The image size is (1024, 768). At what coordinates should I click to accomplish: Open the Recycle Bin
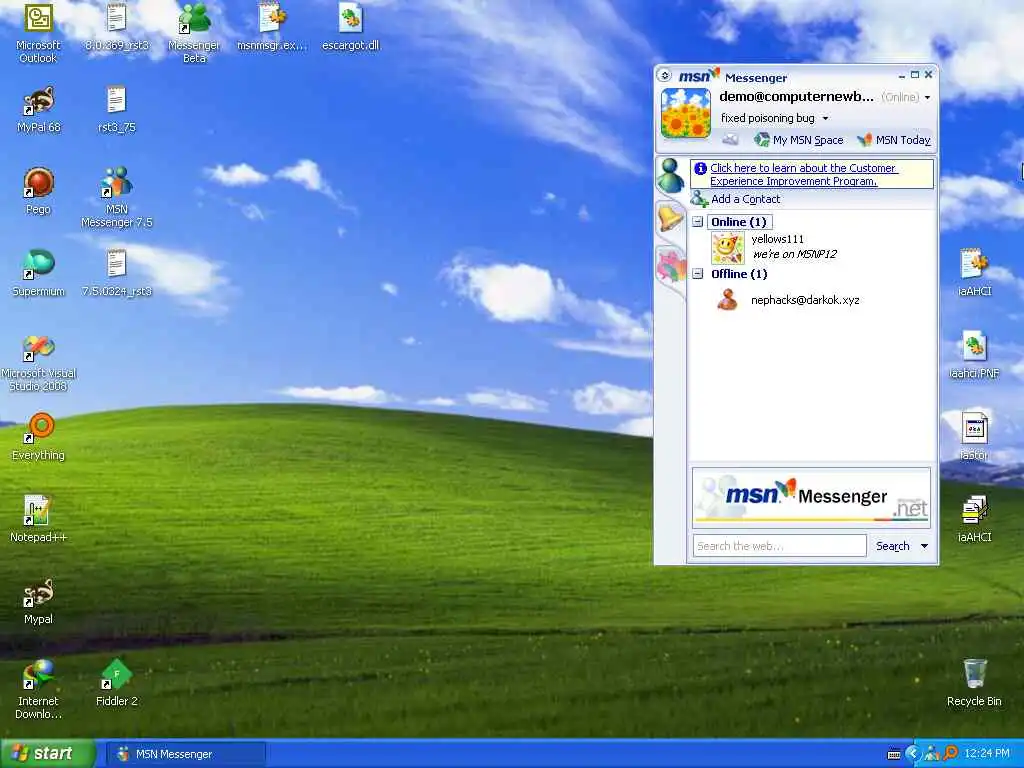click(x=974, y=683)
